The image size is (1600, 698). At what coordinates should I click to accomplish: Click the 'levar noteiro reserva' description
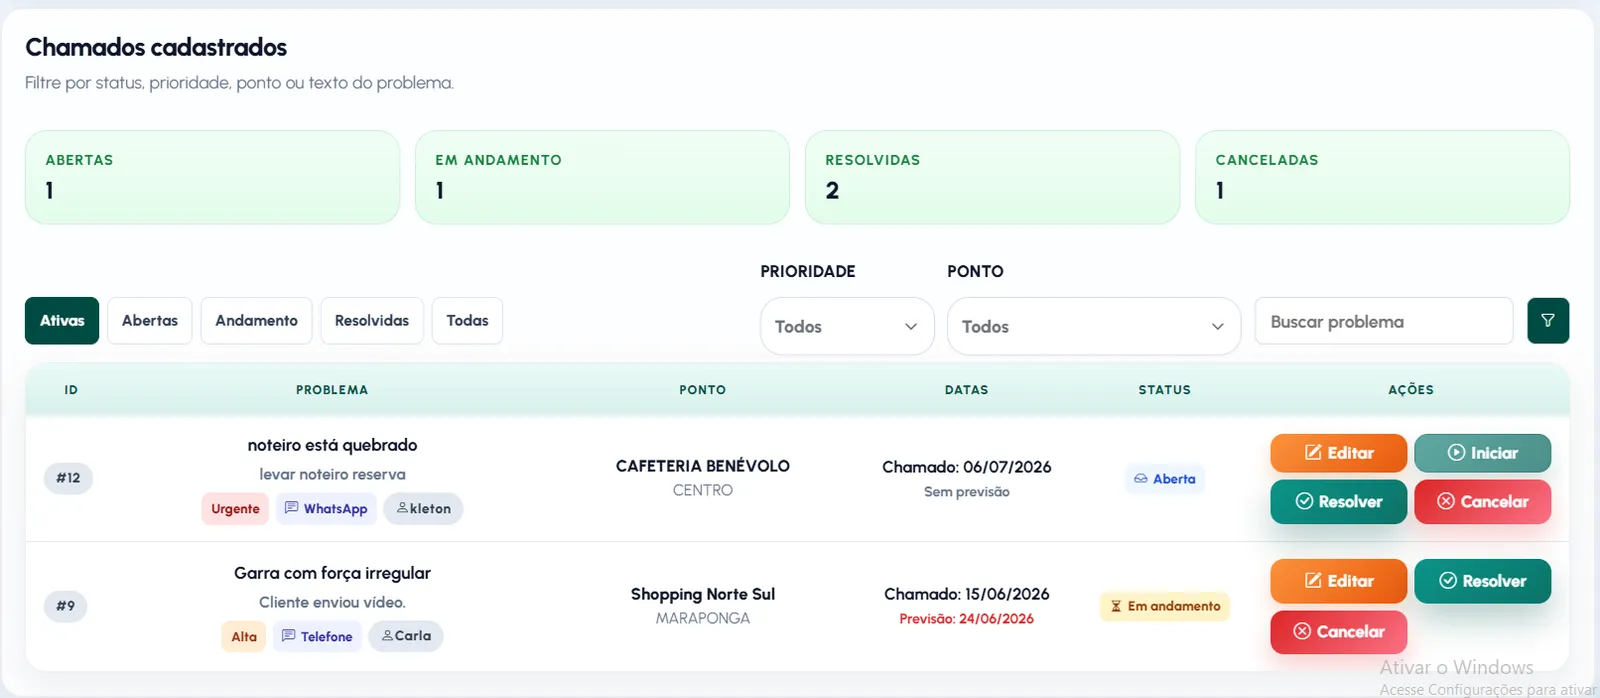click(x=332, y=474)
